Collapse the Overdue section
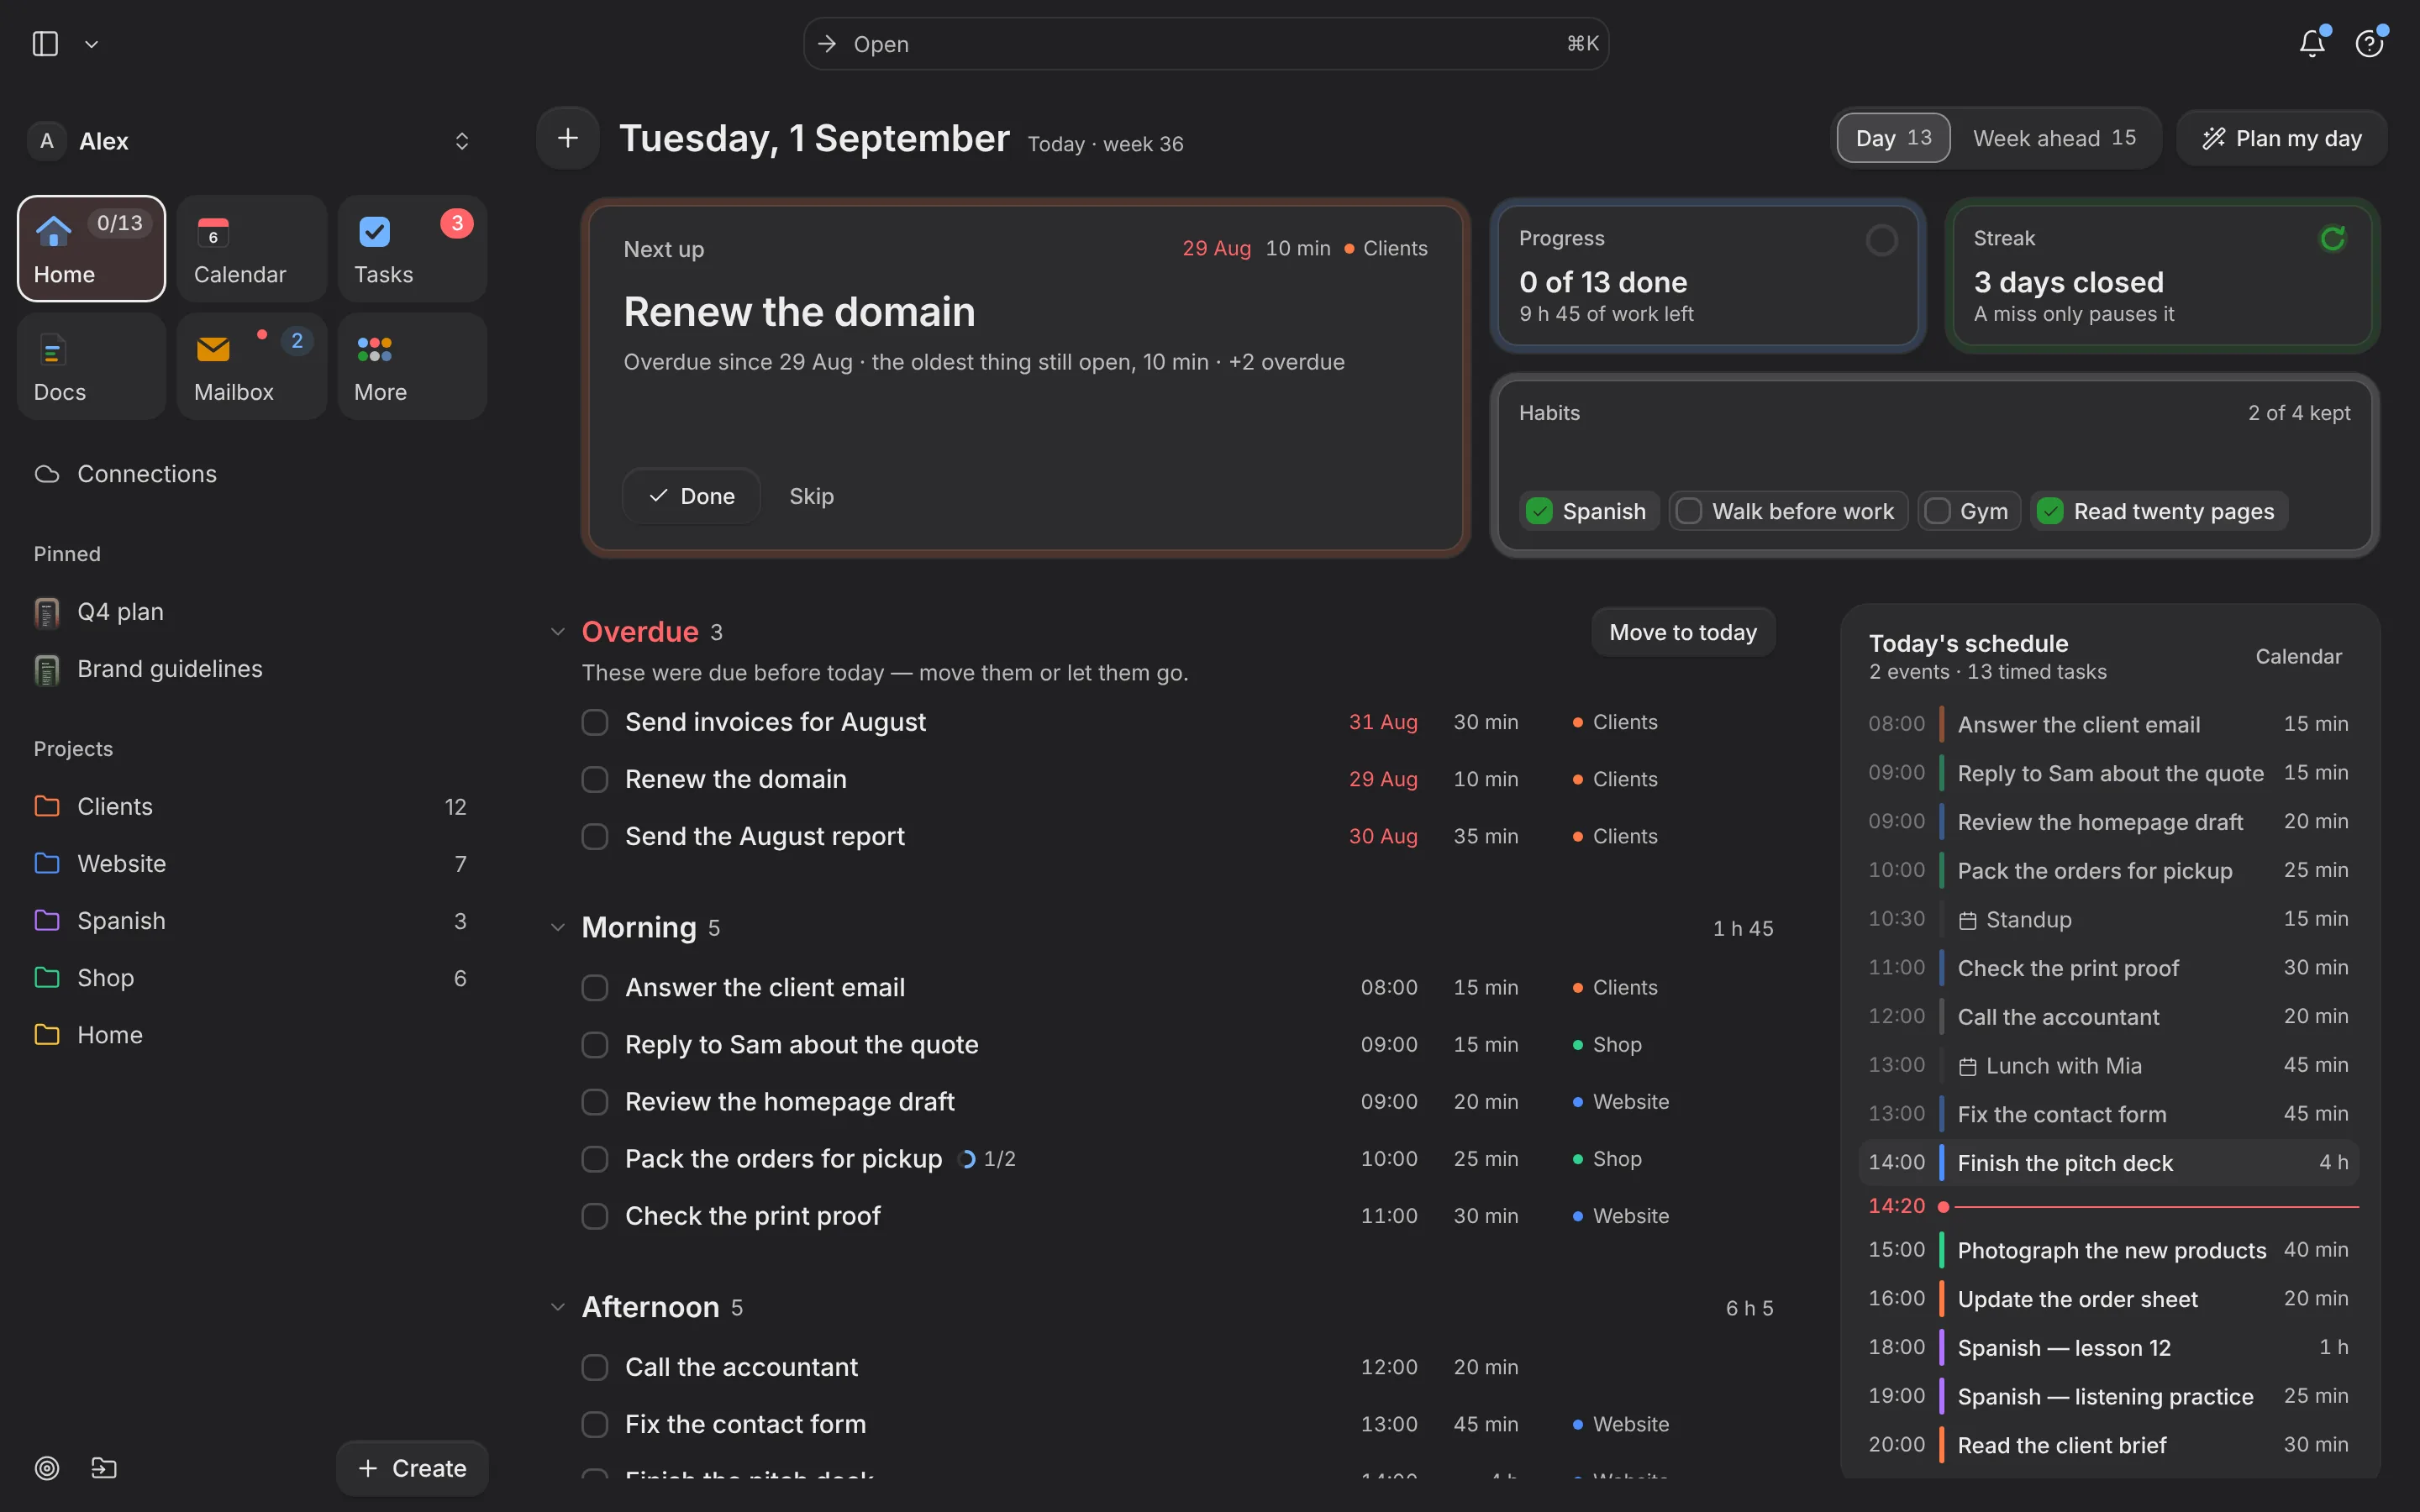 (558, 632)
